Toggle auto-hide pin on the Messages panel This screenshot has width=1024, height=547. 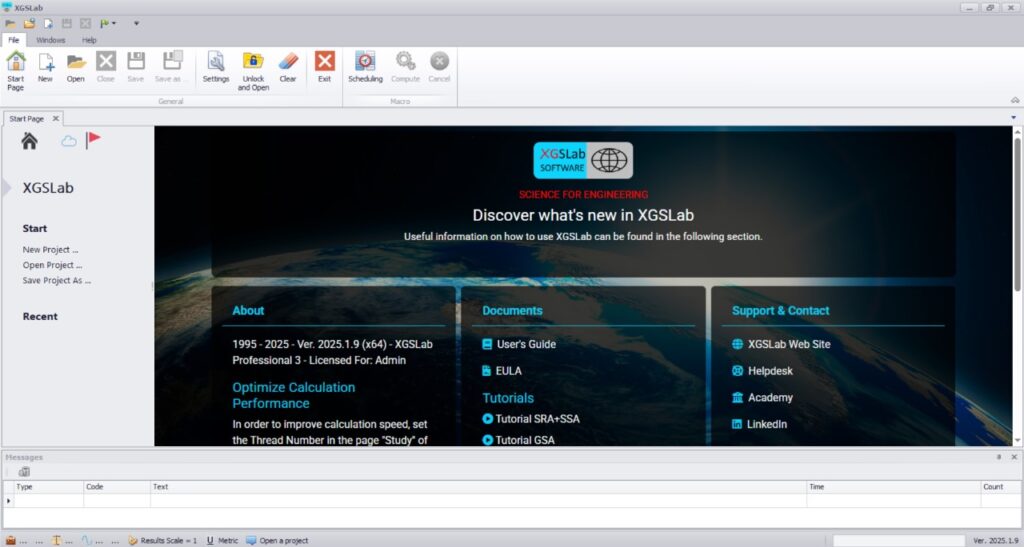tap(999, 457)
